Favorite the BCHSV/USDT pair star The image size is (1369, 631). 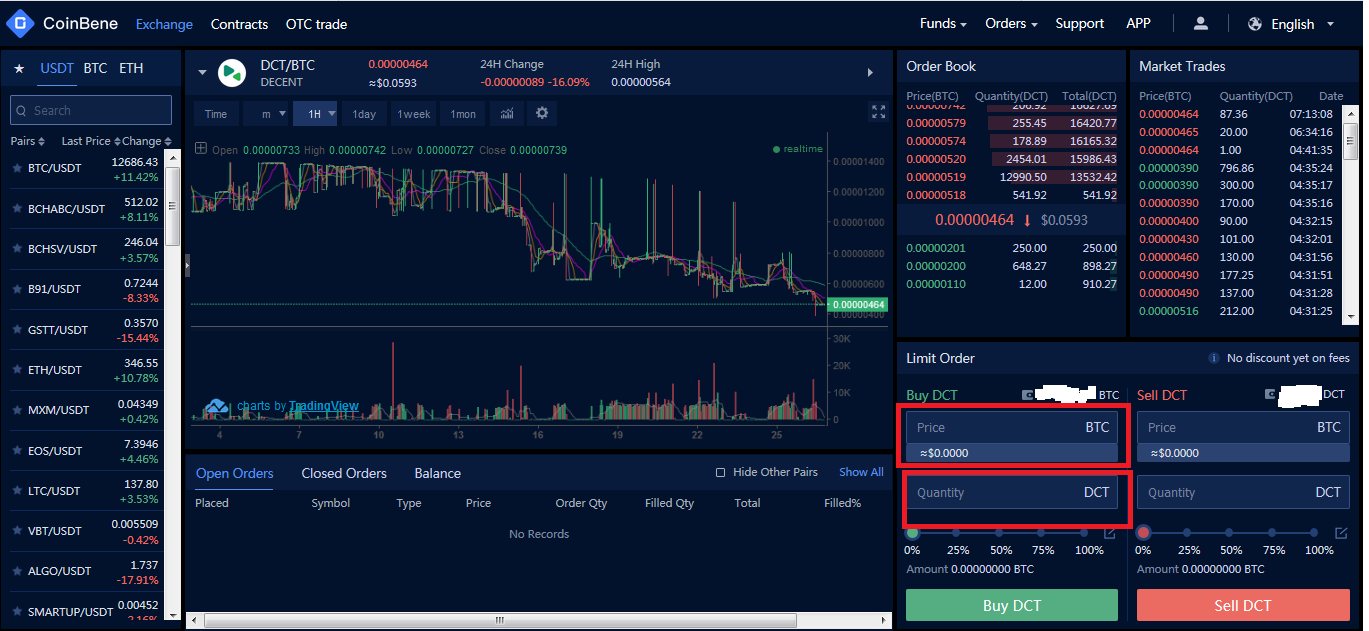coord(17,249)
